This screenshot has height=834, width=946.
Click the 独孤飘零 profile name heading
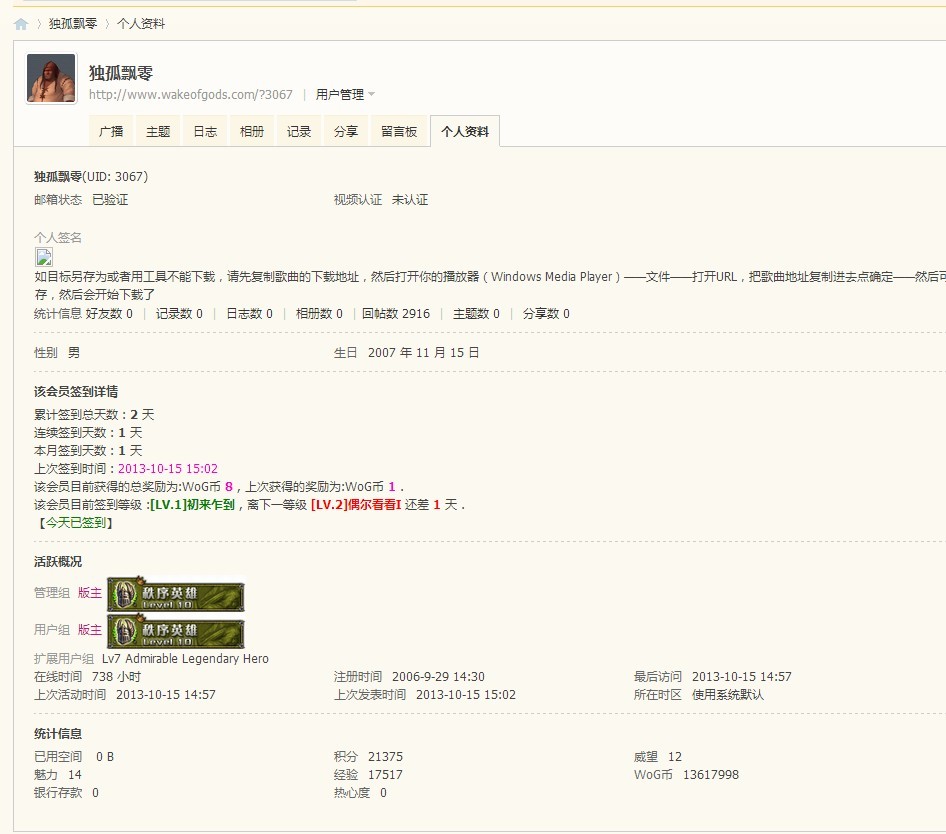click(x=121, y=73)
